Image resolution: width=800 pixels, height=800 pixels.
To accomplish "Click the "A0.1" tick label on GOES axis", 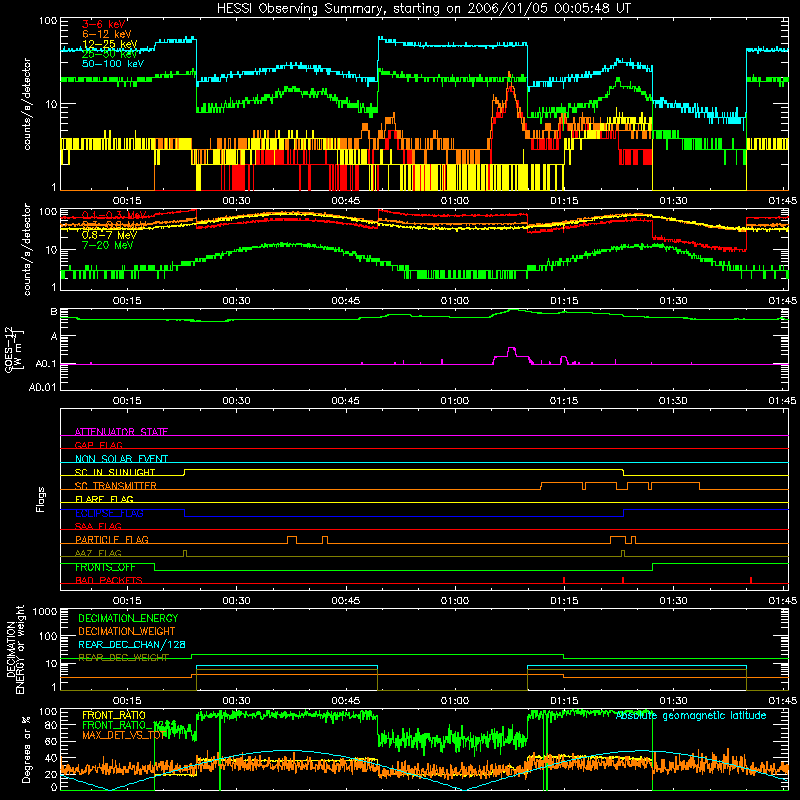I will 45,364.
